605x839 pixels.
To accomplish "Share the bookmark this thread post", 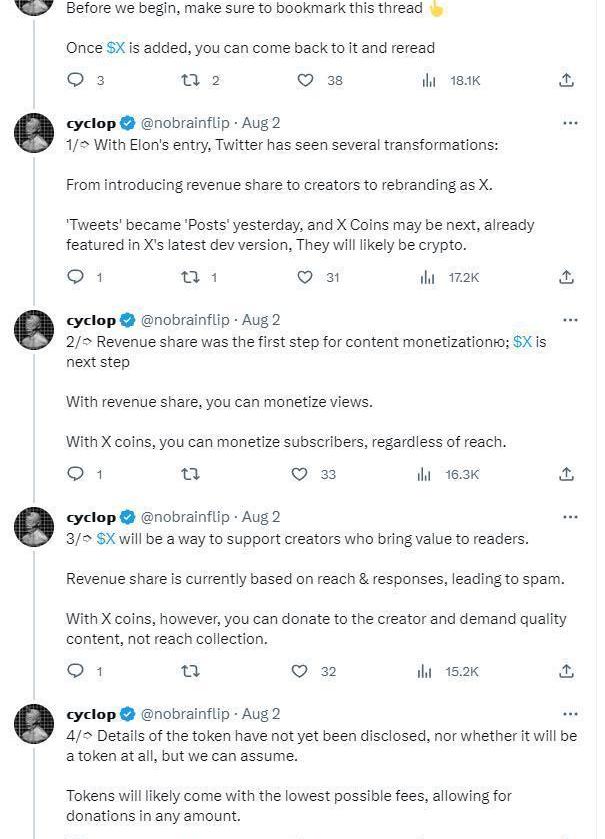I will [x=566, y=80].
